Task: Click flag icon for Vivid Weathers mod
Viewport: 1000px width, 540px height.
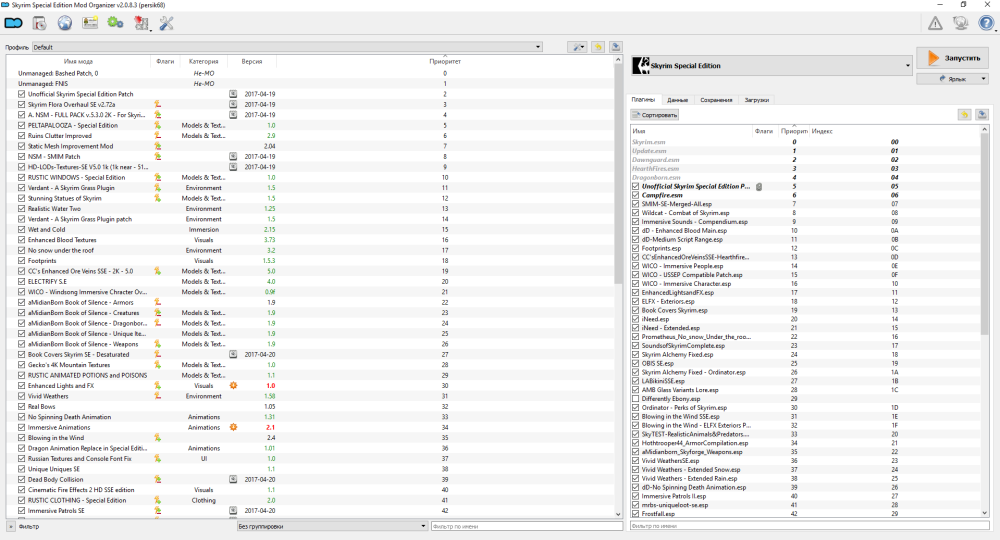Action: tap(157, 396)
